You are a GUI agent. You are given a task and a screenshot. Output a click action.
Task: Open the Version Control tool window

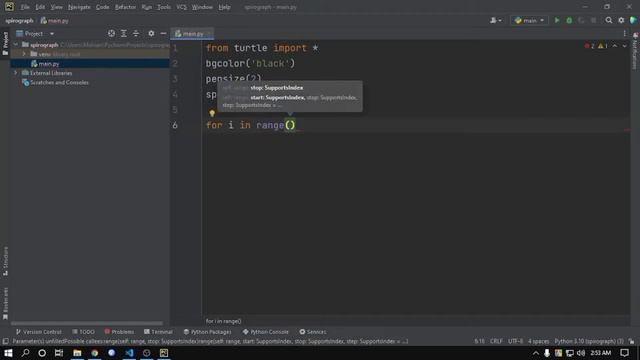point(38,332)
